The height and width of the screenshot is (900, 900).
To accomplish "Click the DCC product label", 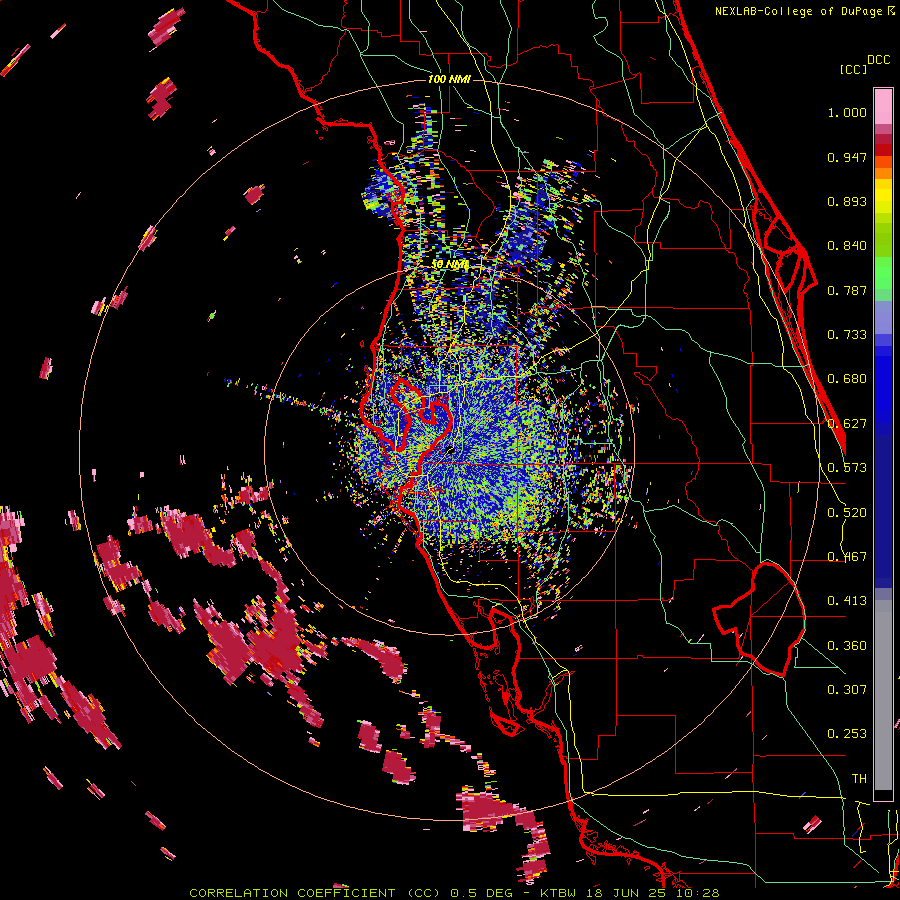I will pyautogui.click(x=878, y=60).
